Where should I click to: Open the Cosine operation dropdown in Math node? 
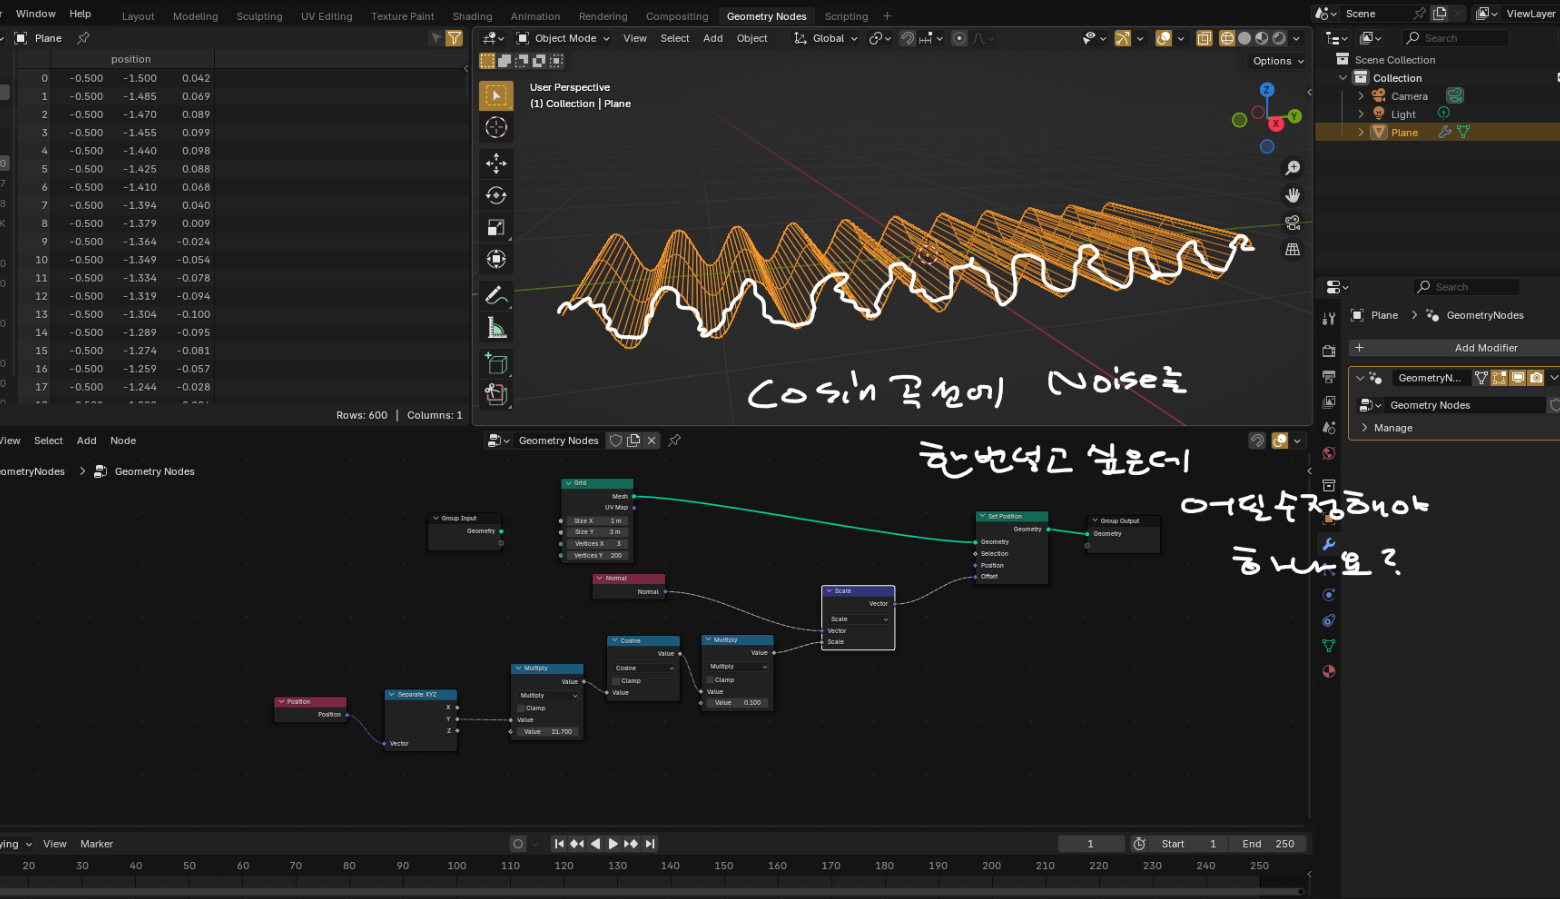click(x=644, y=668)
